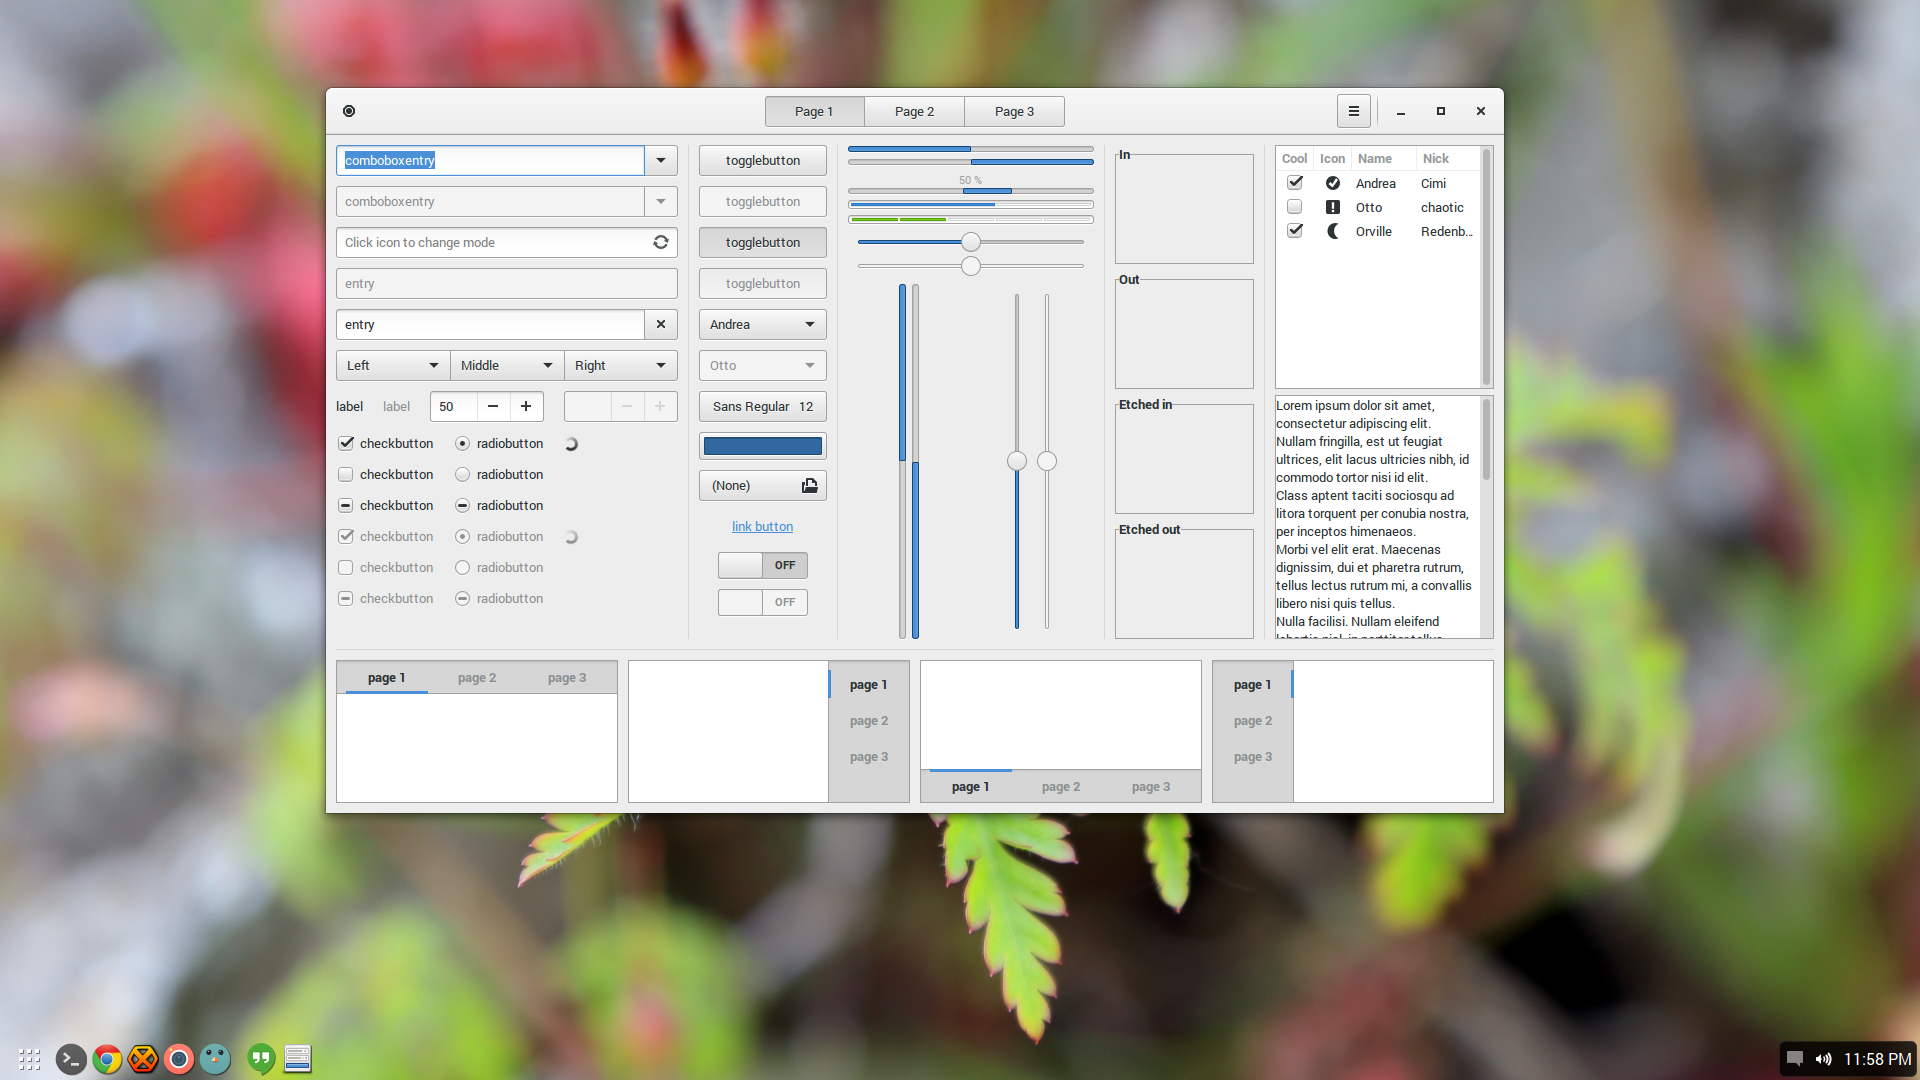The image size is (1920, 1080).
Task: Open the 11:58 PM clock in the tray
Action: point(1877,1059)
